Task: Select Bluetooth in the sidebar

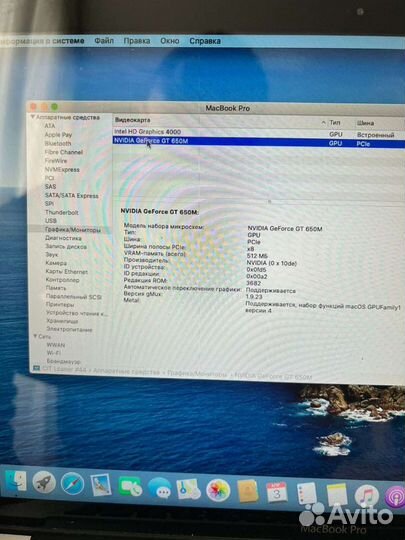Action: [58, 143]
